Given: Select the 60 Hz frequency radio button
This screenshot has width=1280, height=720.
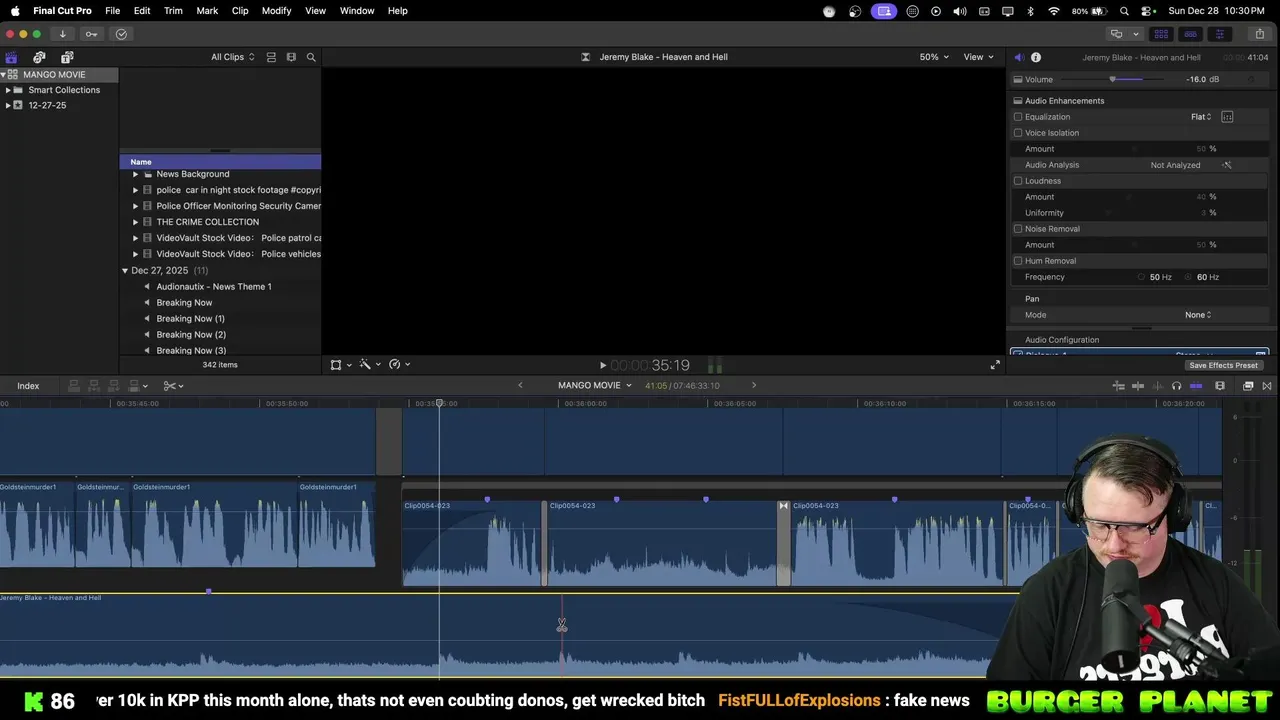Looking at the screenshot, I should tap(1188, 277).
